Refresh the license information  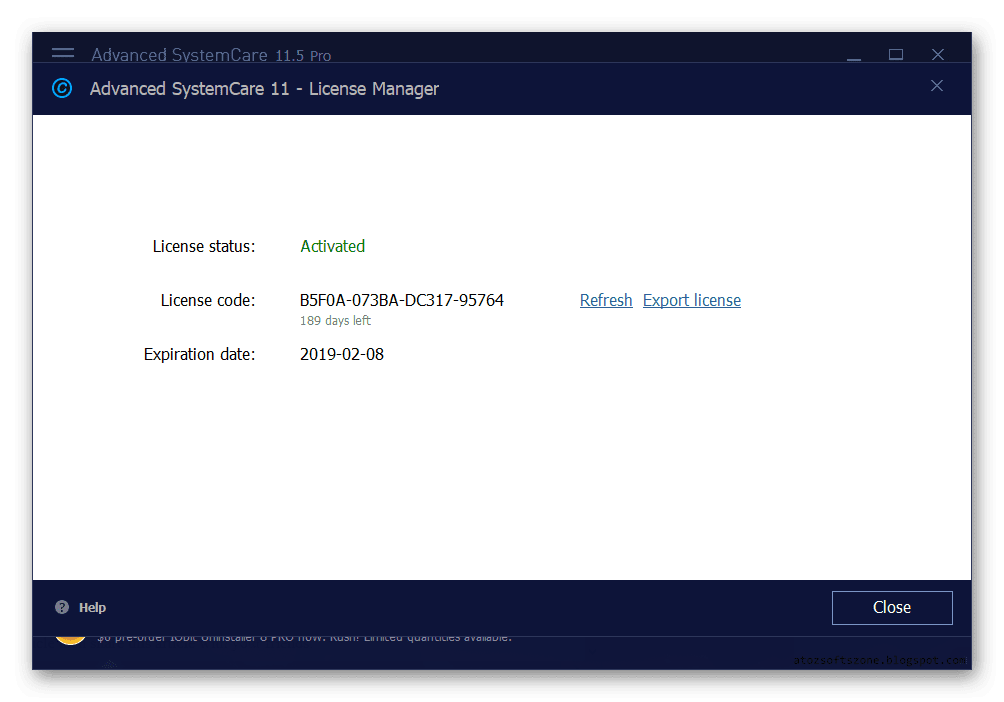pos(605,300)
